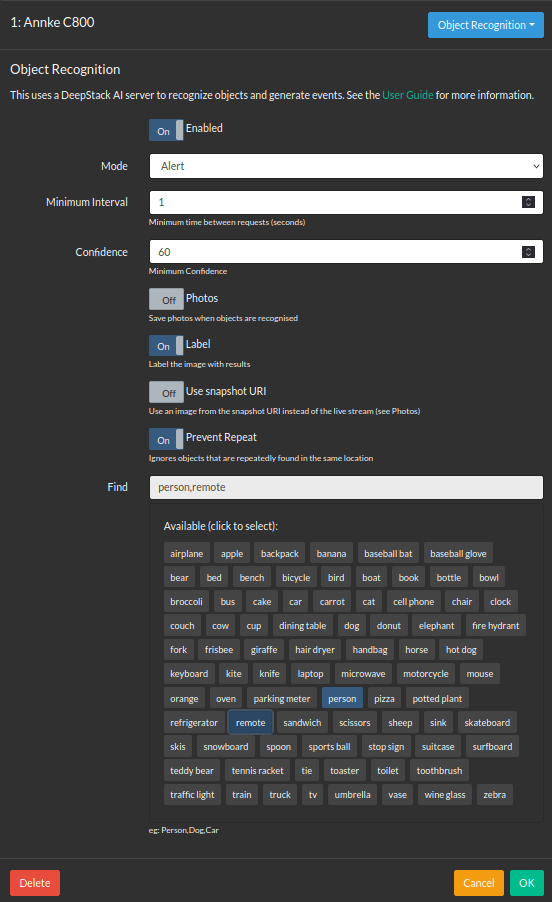Screen dimensions: 552x902
Task: Select the potted plant tag
Action: [437, 699]
